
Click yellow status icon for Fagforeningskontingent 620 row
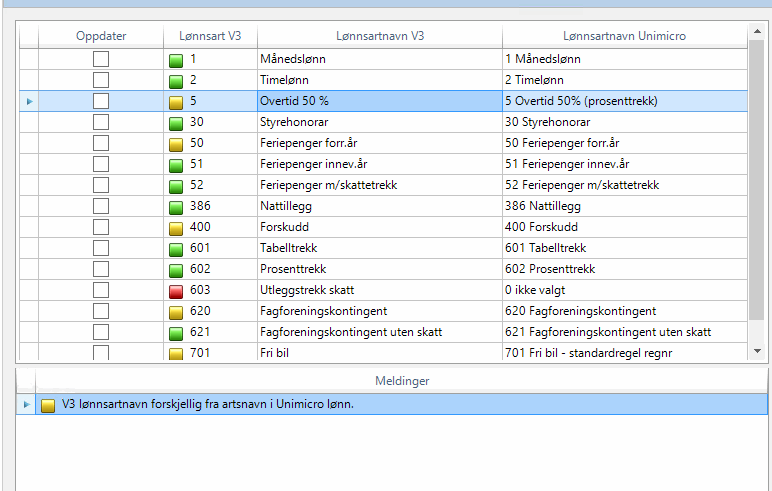(x=176, y=312)
